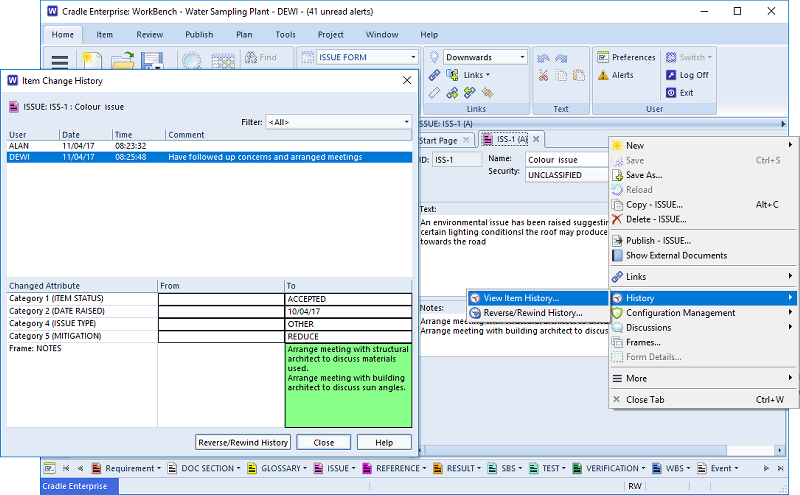Click the Help button in dialog

click(384, 442)
